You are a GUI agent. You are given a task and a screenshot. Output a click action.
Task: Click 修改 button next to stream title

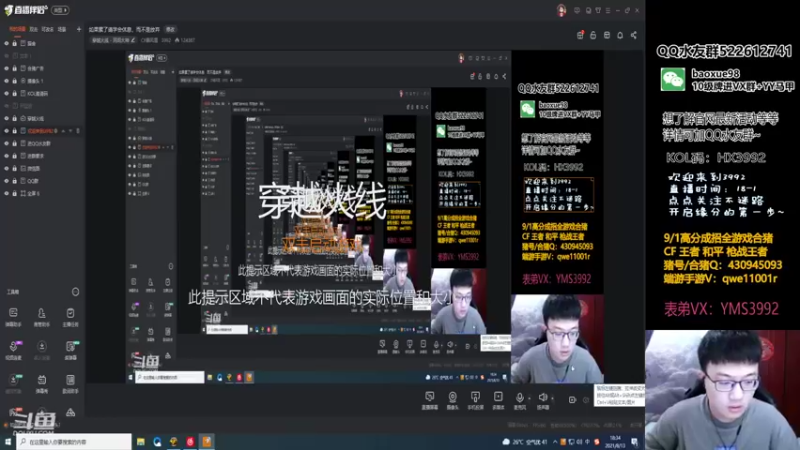(x=170, y=30)
